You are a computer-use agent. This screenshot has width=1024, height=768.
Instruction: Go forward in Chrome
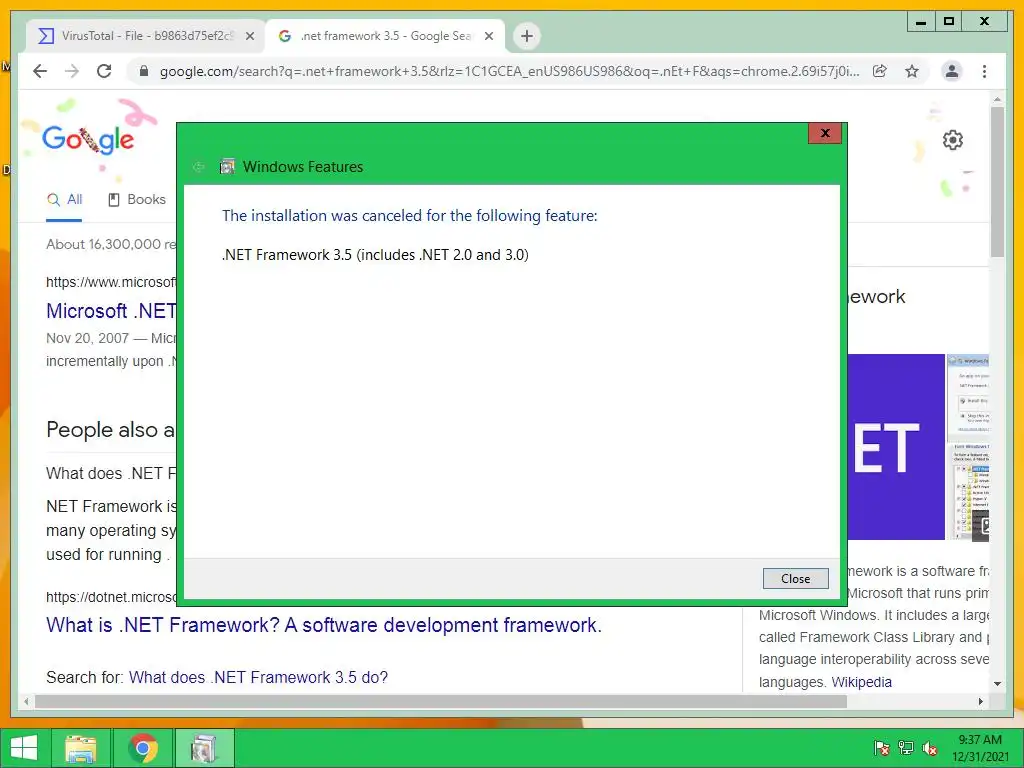coord(72,71)
